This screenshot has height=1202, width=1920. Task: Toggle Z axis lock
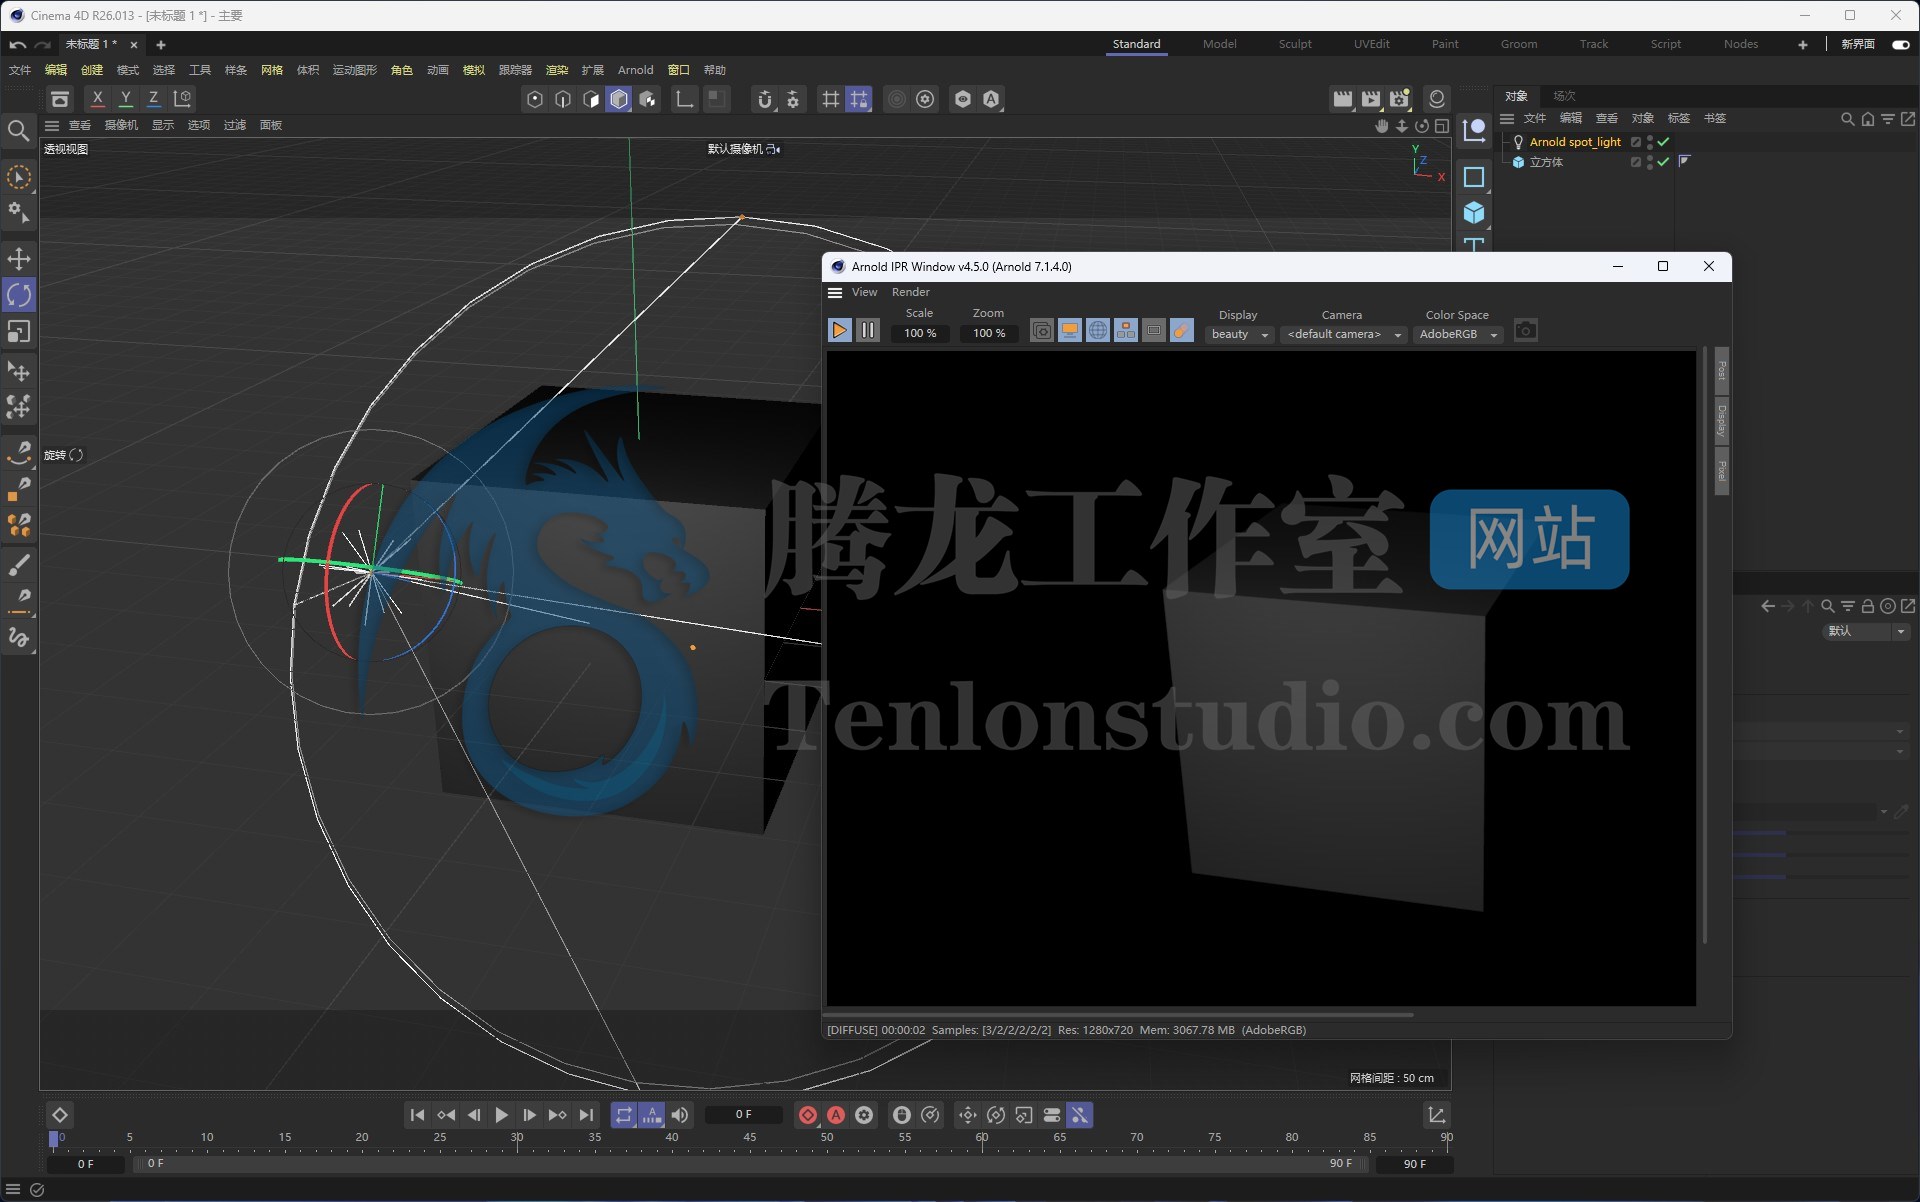(153, 99)
